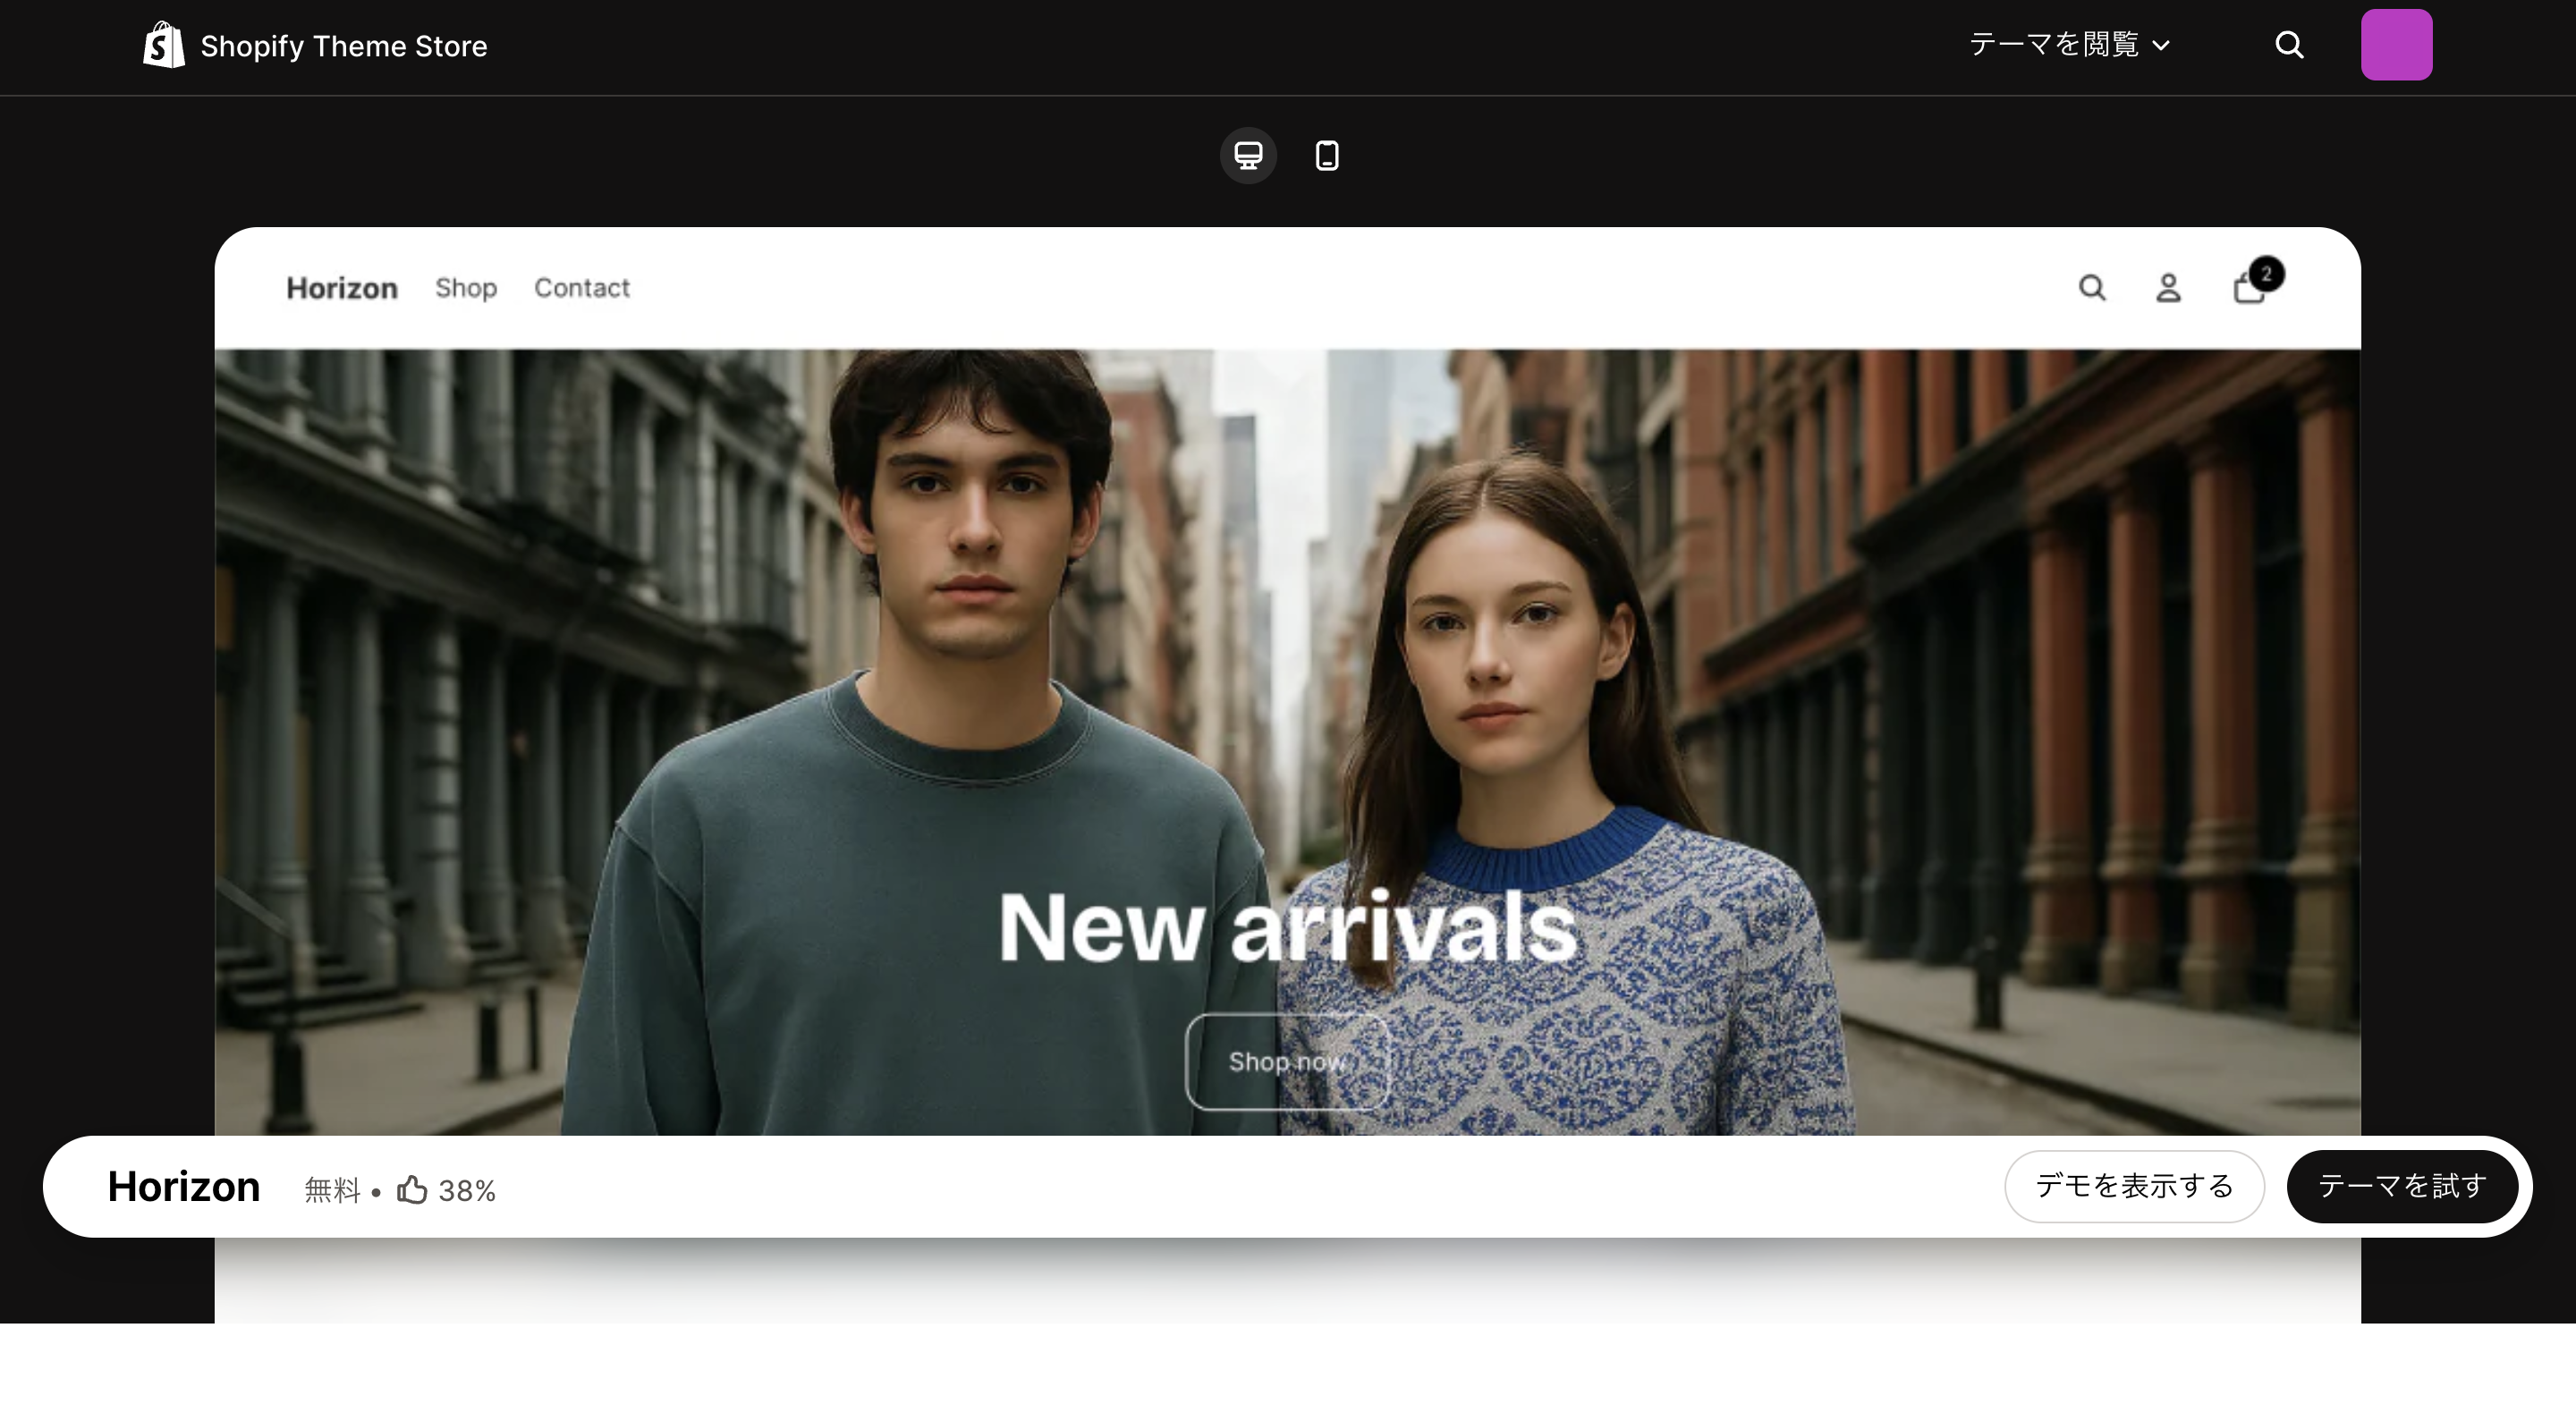Click the preview store search magnifier icon
The width and height of the screenshot is (2576, 1404).
pos(2092,288)
